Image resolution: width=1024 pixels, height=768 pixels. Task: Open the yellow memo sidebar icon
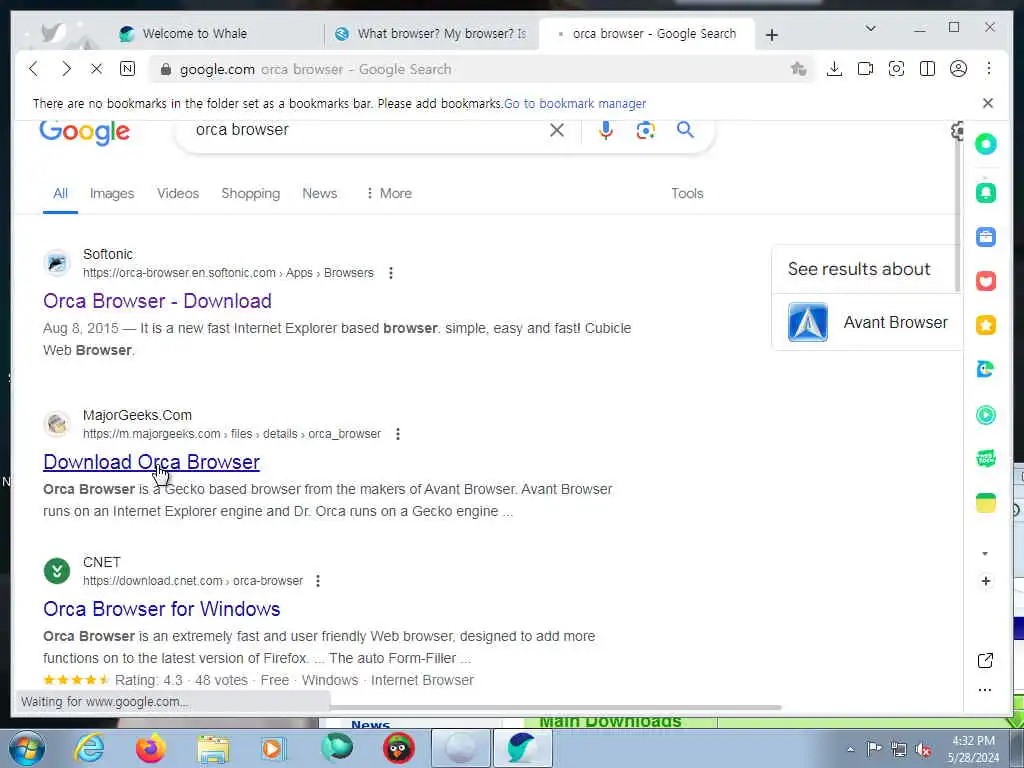click(x=985, y=503)
